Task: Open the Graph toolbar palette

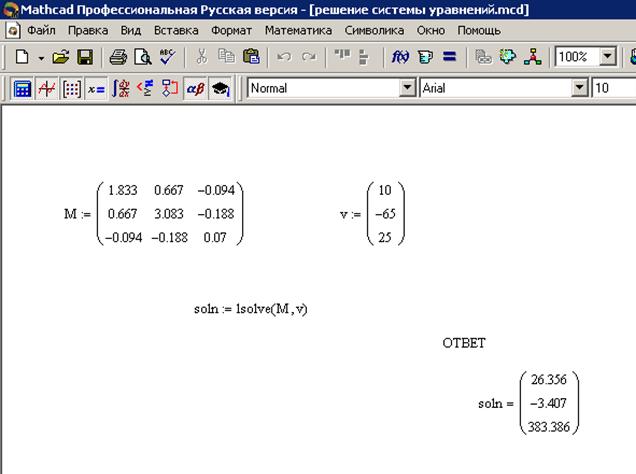Action: pyautogui.click(x=47, y=88)
